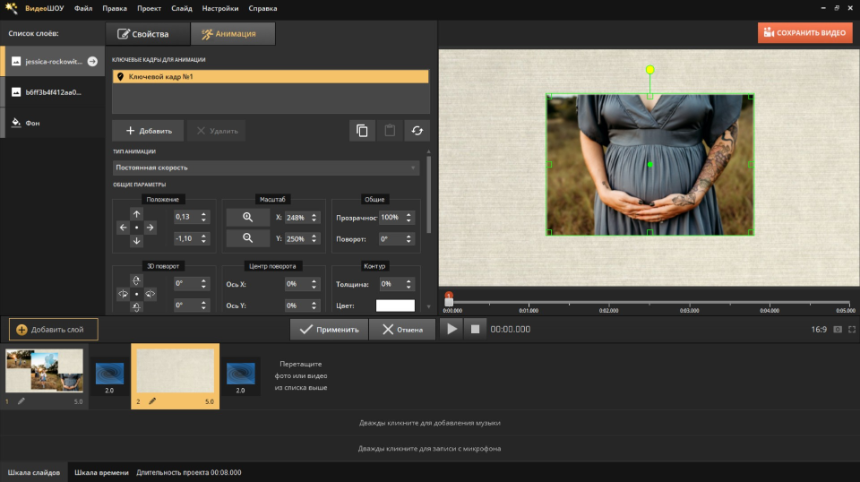Zoom in with the magnifier plus icon
860x482 pixels.
click(x=248, y=217)
